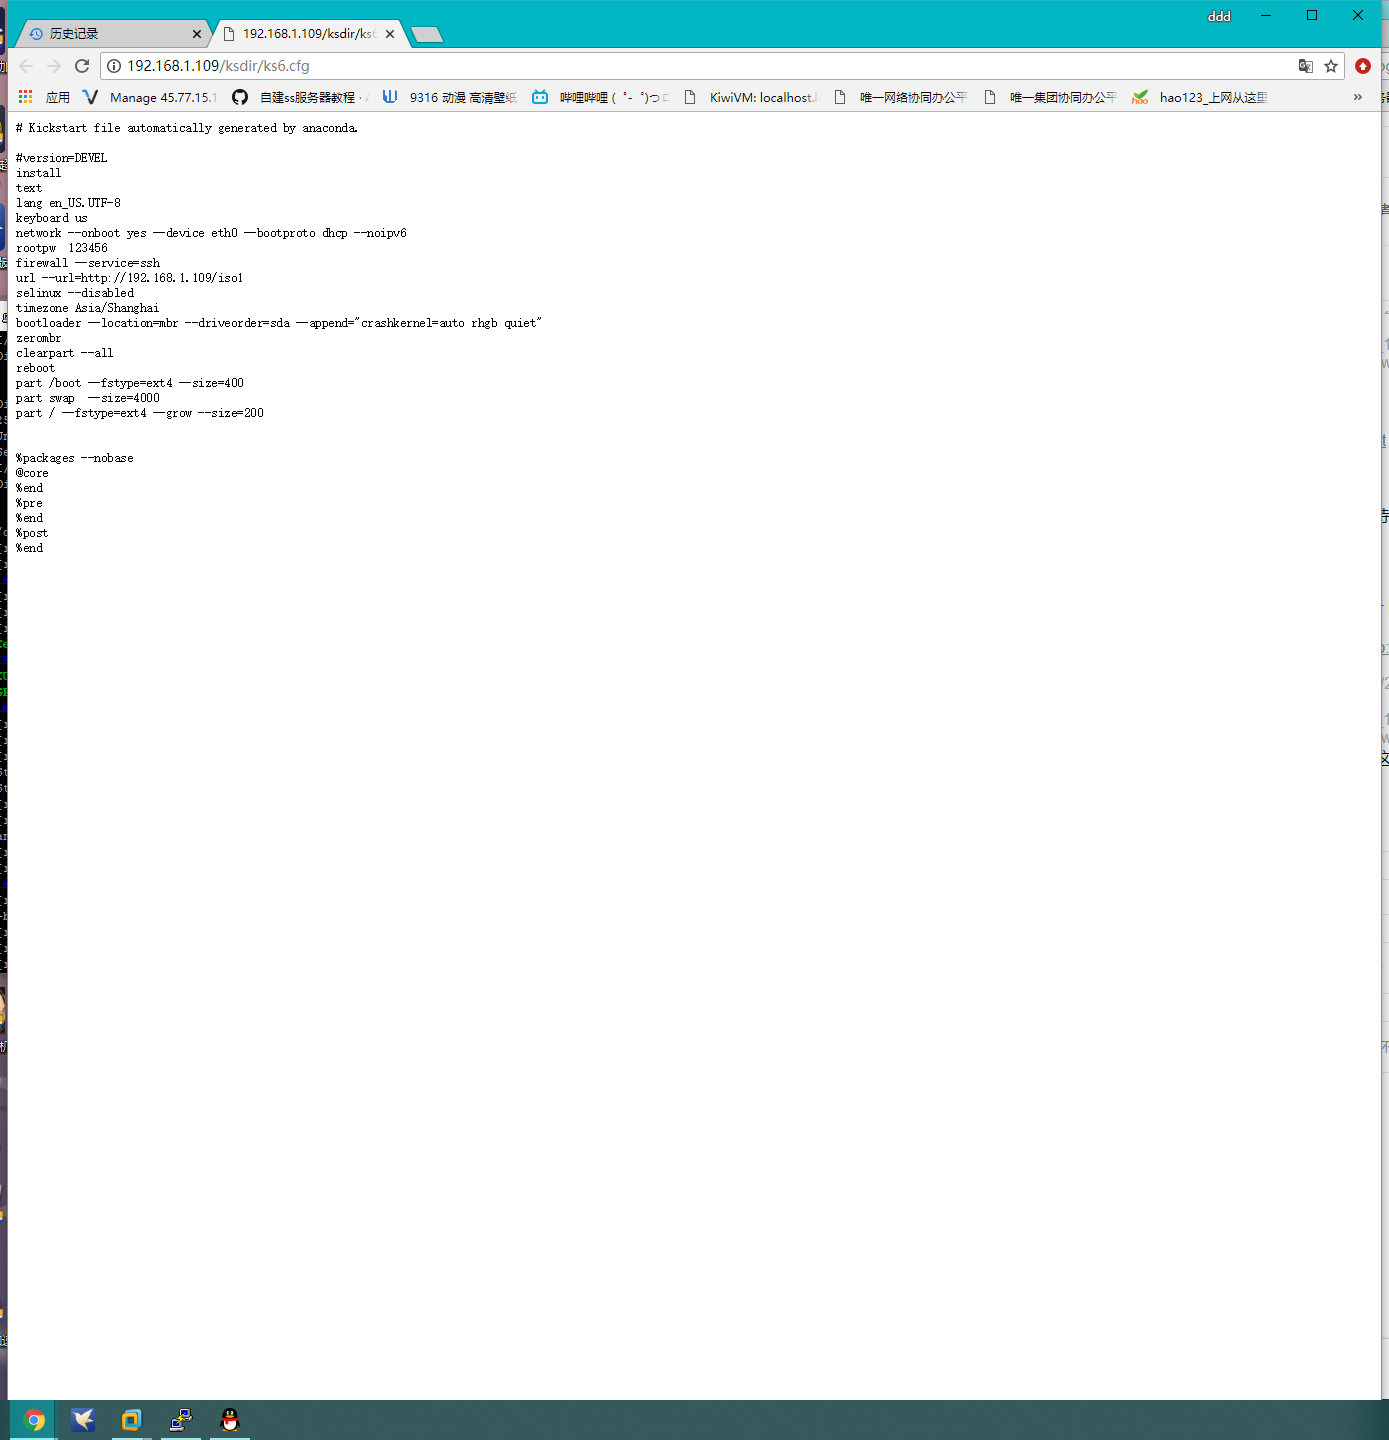Viewport: 1389px width, 1440px height.
Task: Click the Kickstart file comment line
Action: tap(187, 128)
